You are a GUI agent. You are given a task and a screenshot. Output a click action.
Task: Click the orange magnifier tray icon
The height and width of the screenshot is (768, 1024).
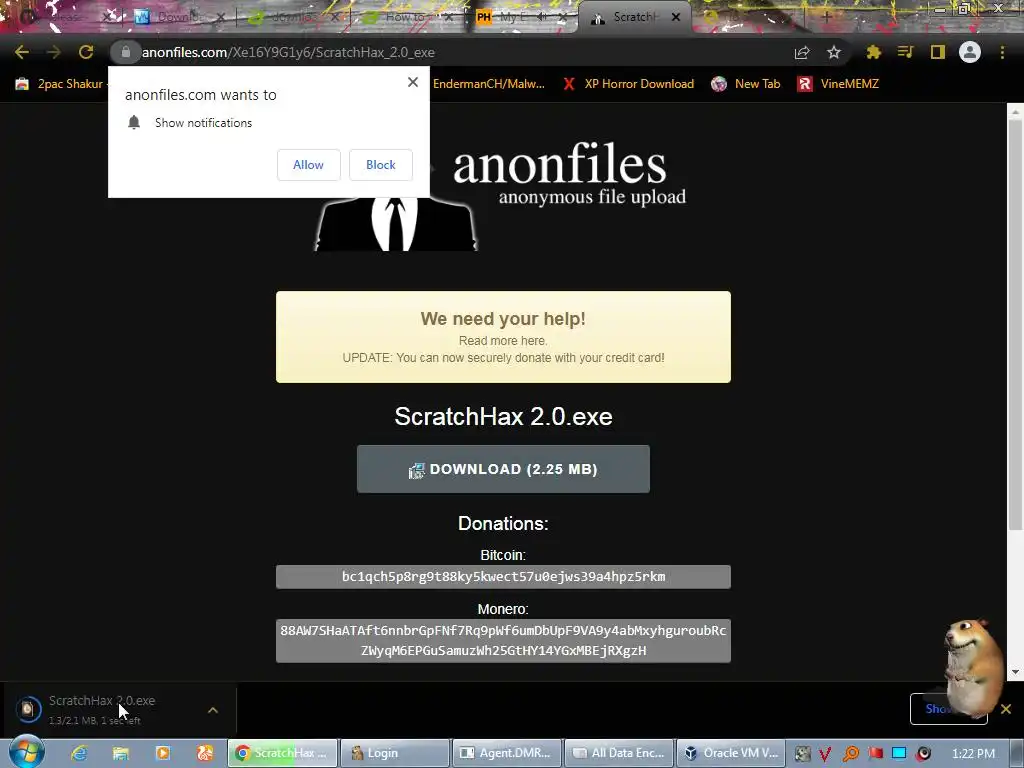coord(850,754)
